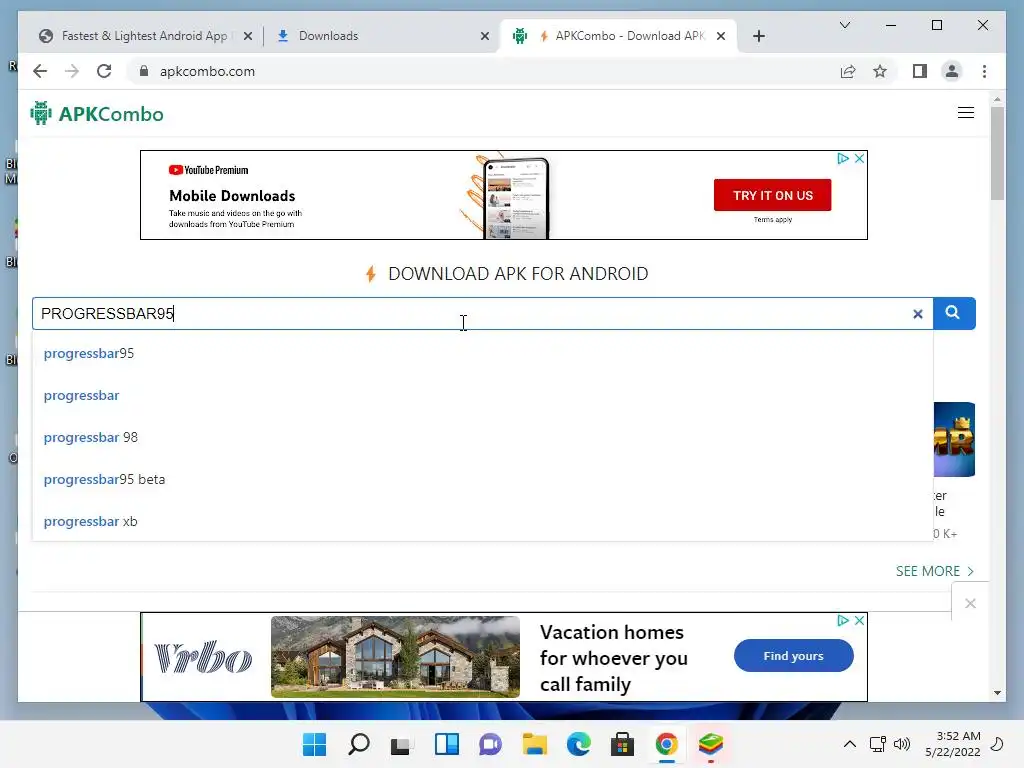The image size is (1024, 768).
Task: Click the Chrome taskbar icon
Action: coord(666,744)
